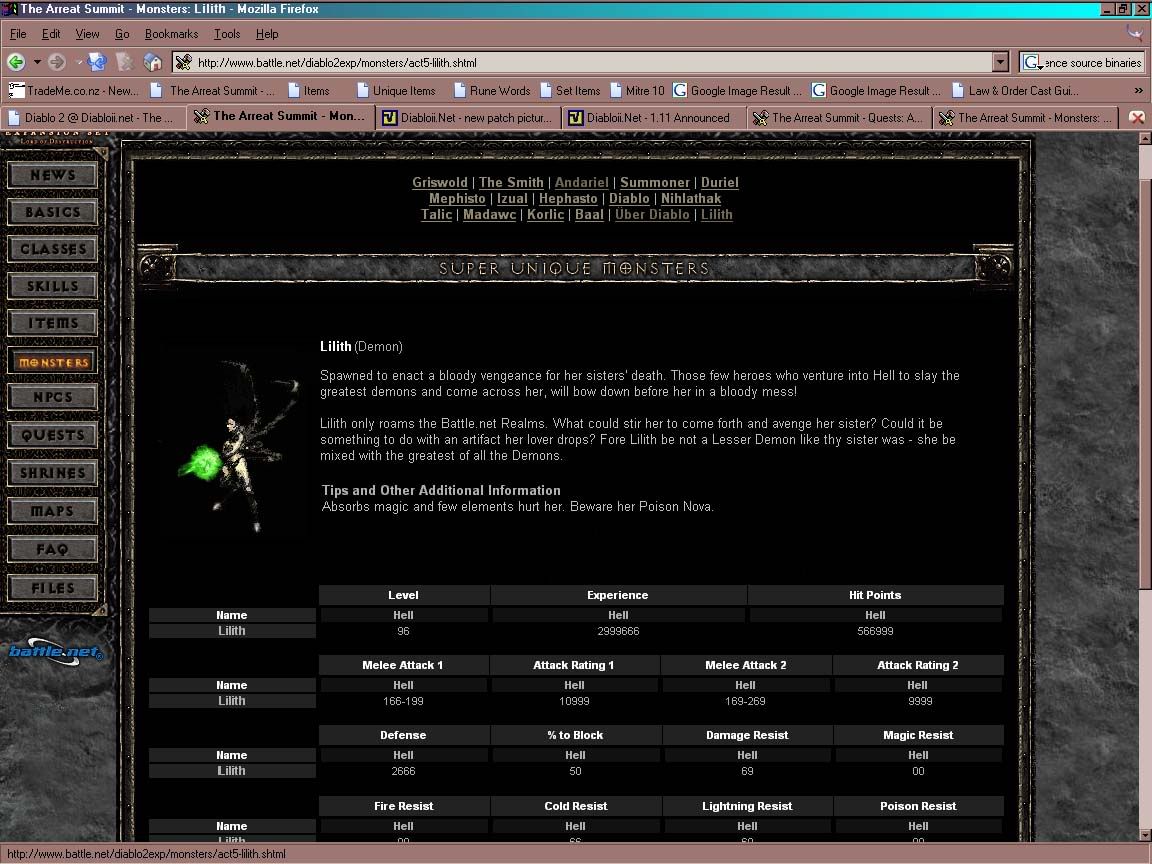Click the QUESTS sidebar button

[x=52, y=435]
